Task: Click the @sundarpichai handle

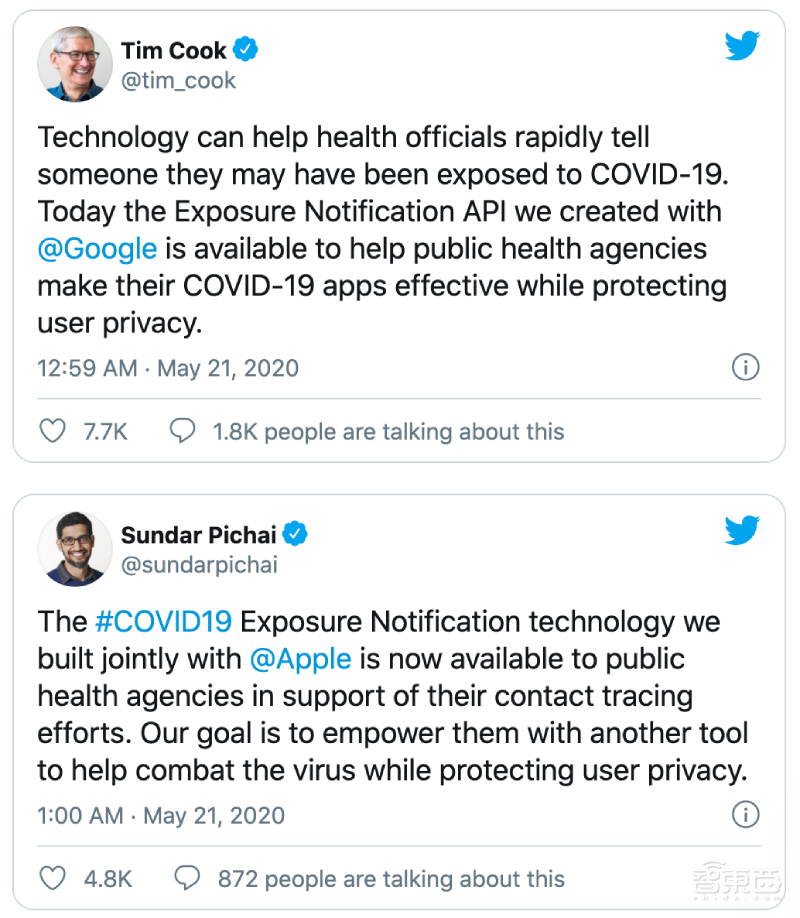Action: click(x=199, y=565)
